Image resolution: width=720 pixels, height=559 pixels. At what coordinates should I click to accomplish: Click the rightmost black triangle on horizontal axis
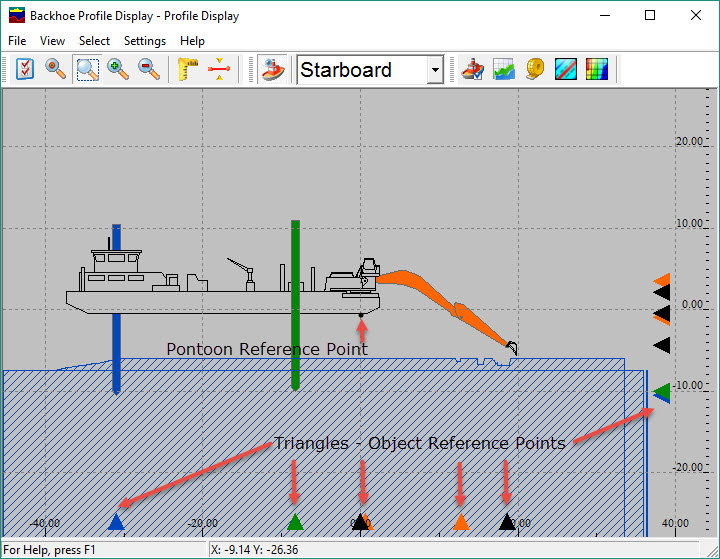click(507, 522)
